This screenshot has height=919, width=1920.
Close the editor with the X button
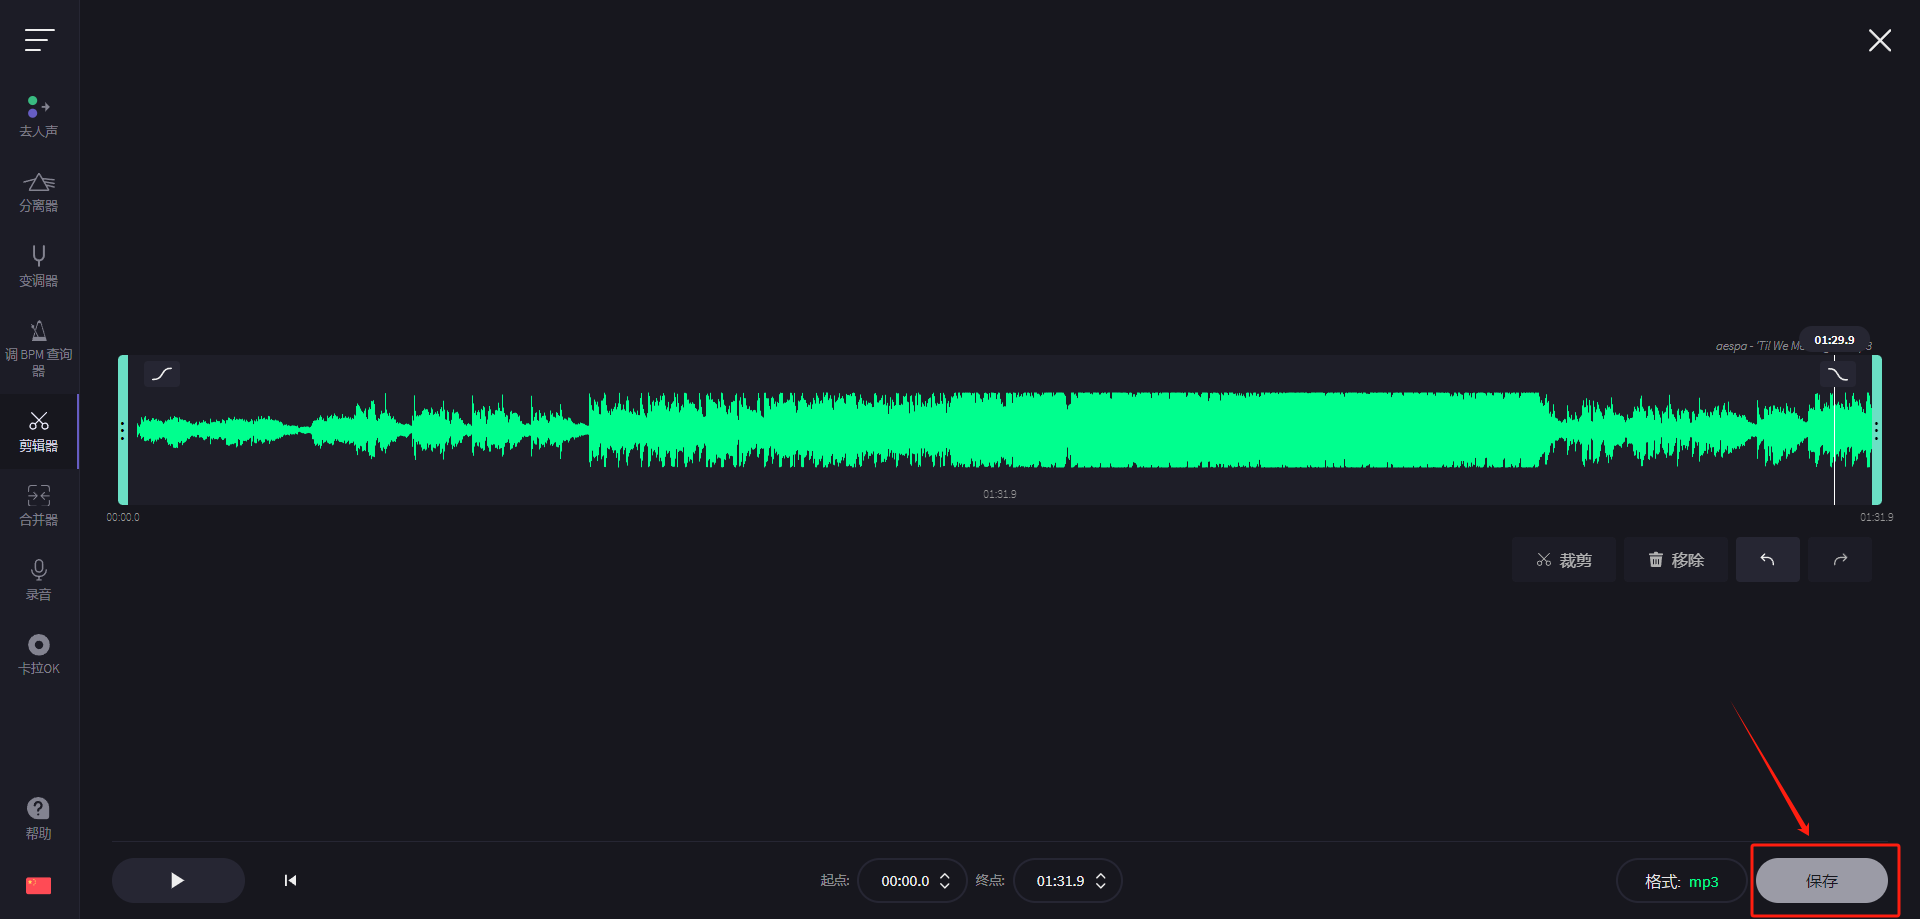[1880, 40]
